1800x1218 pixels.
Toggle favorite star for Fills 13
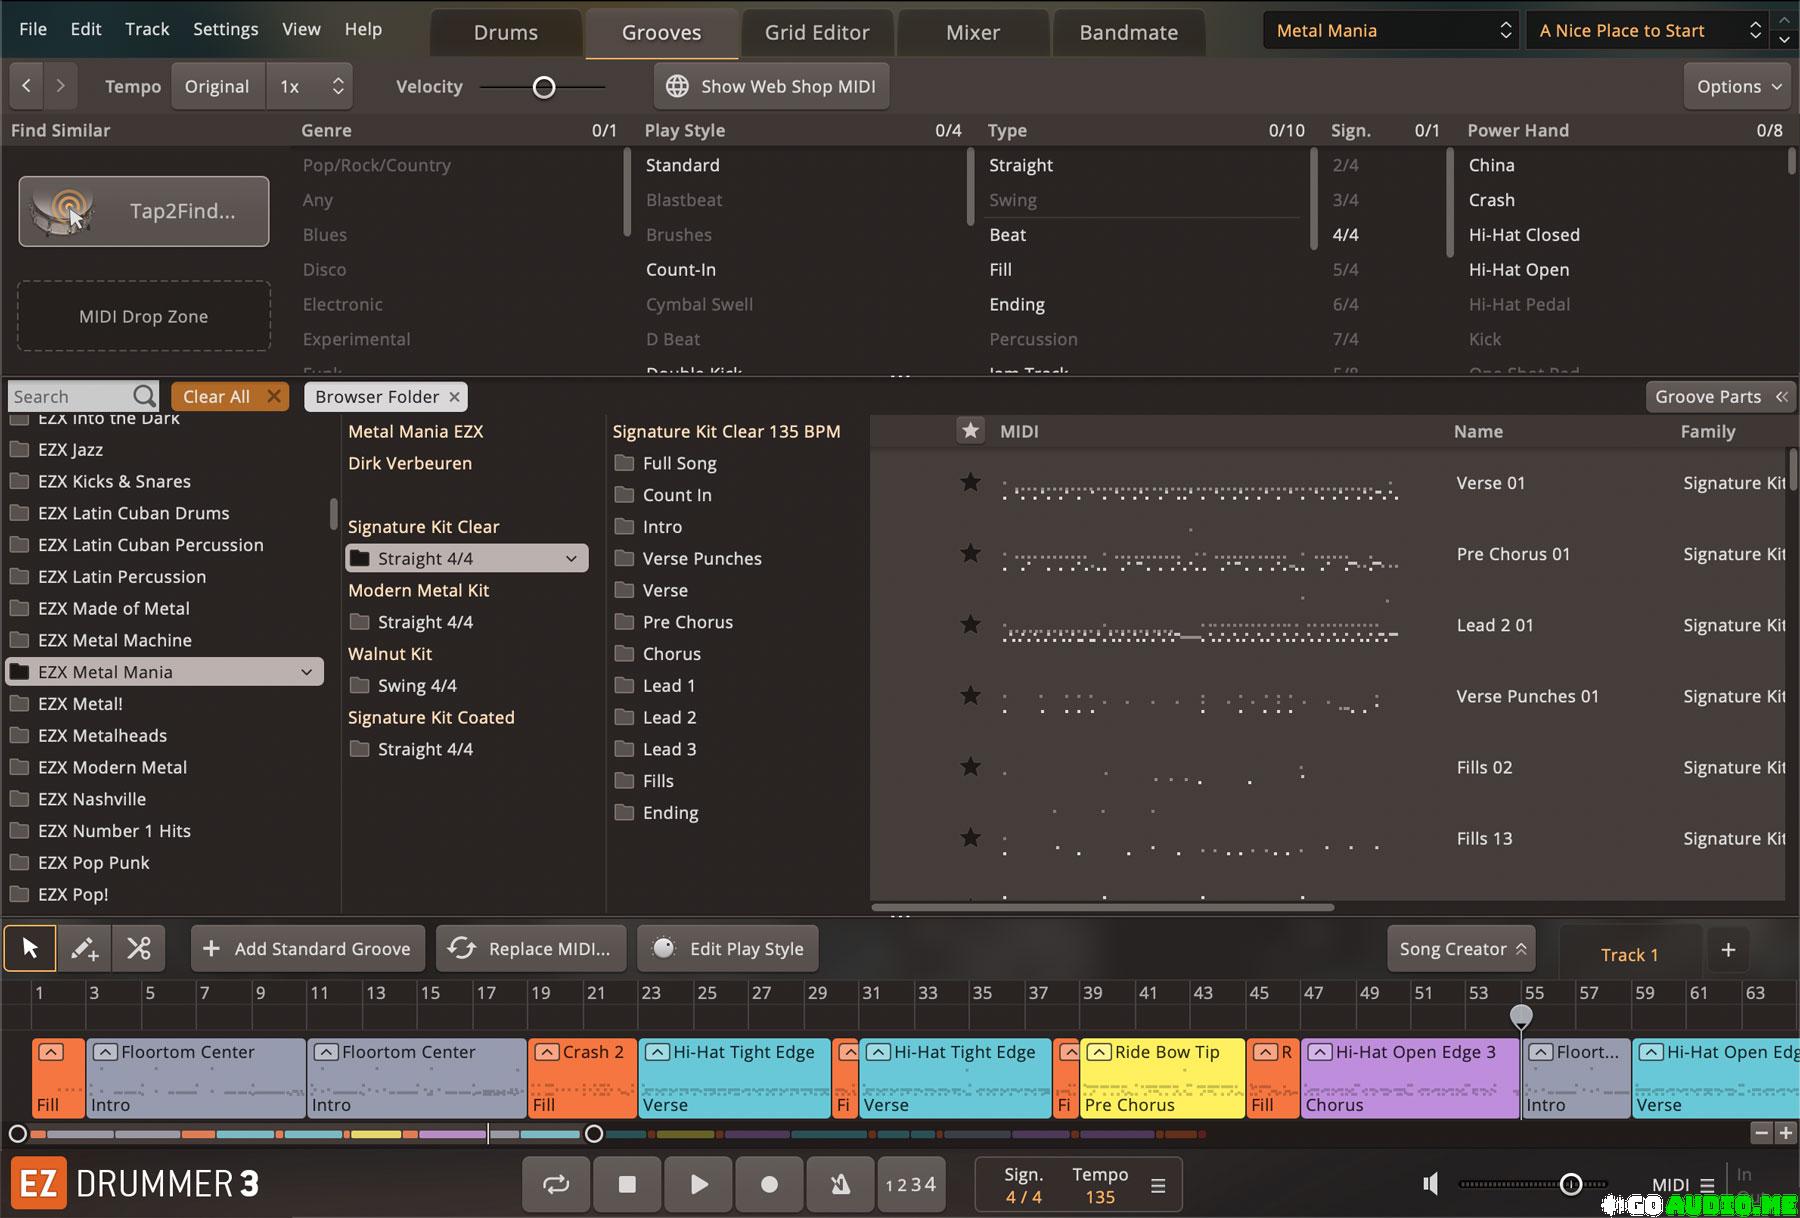970,837
